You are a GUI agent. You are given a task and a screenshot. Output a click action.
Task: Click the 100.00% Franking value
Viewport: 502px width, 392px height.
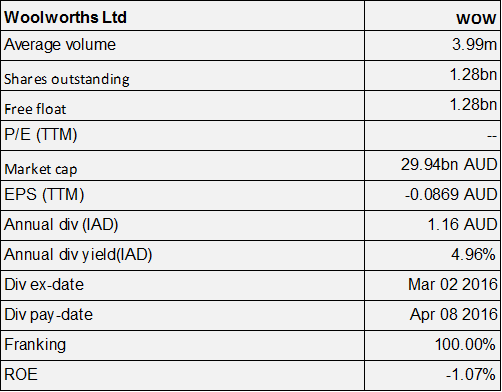pos(465,344)
